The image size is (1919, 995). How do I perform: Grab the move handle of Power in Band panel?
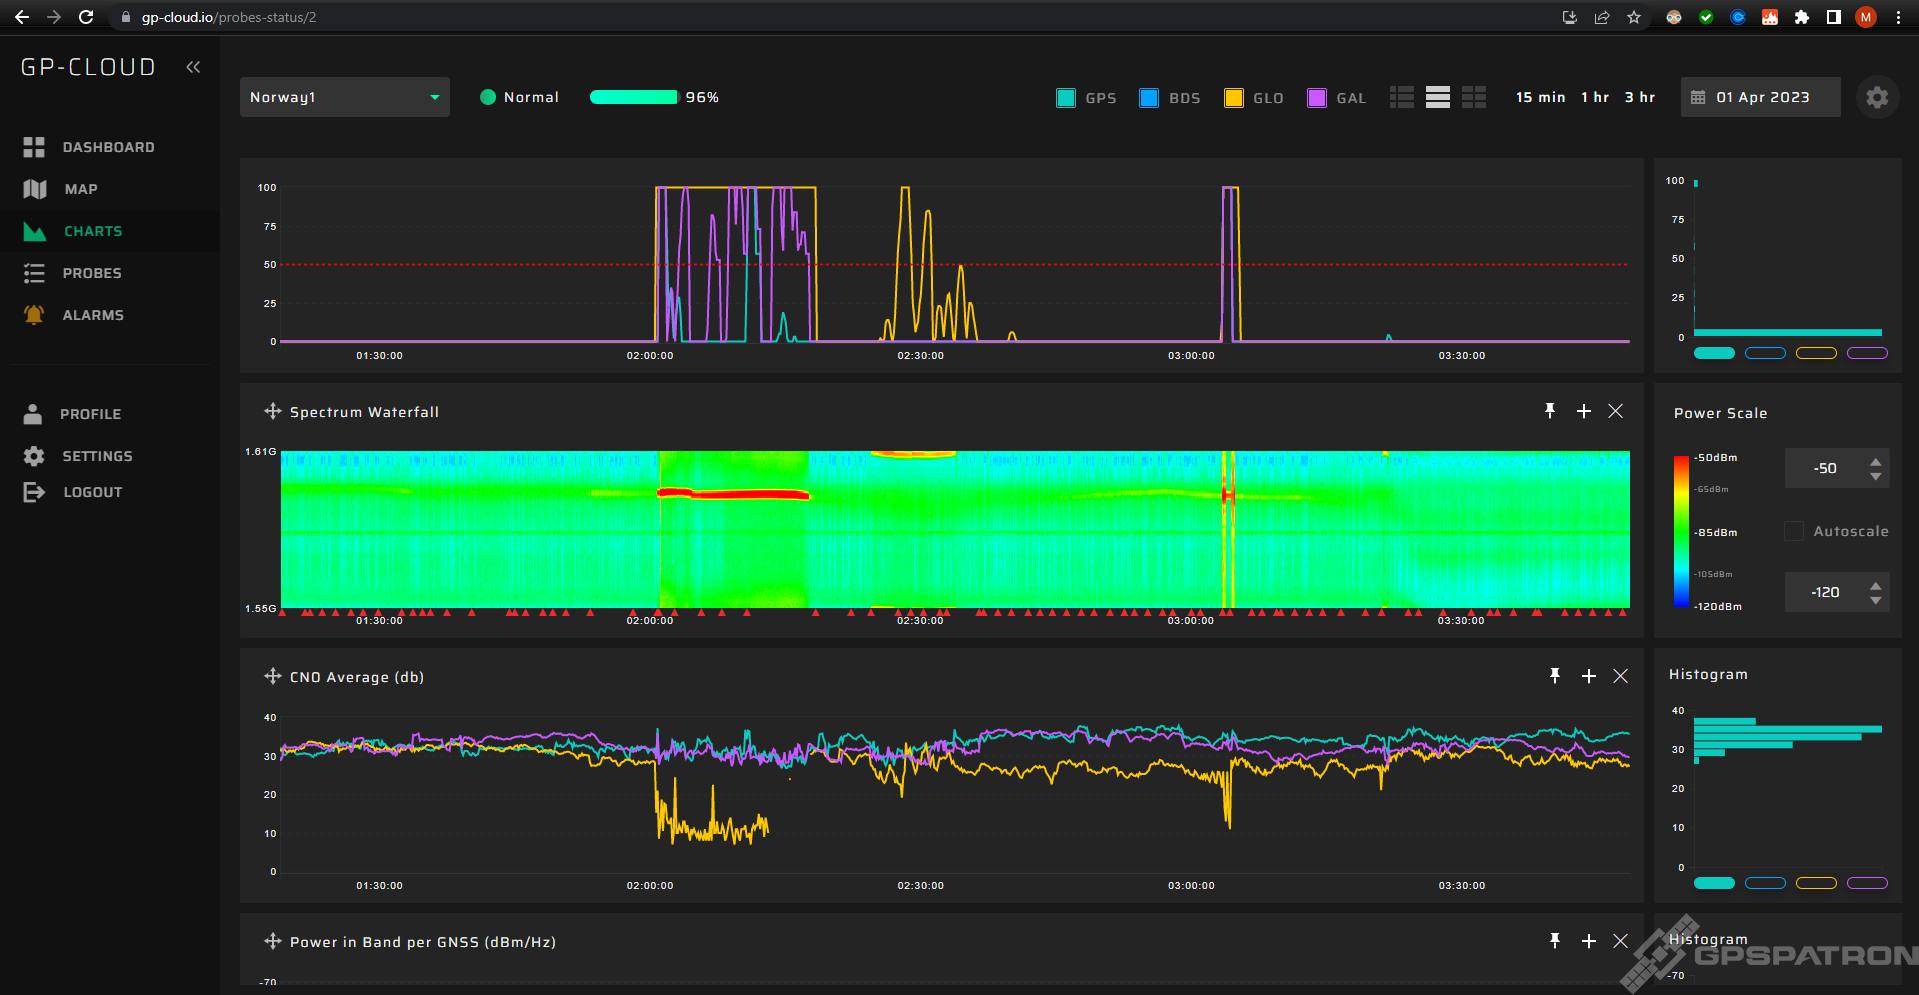pyautogui.click(x=272, y=941)
